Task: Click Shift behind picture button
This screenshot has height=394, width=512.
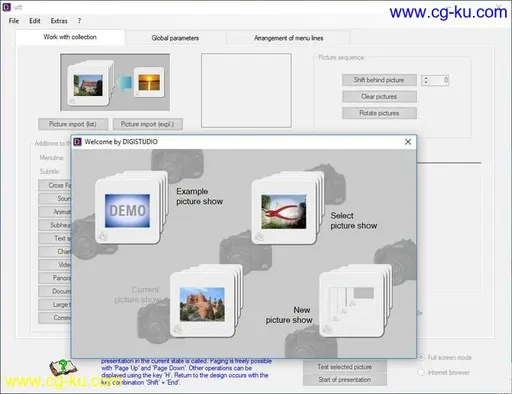Action: pos(379,80)
